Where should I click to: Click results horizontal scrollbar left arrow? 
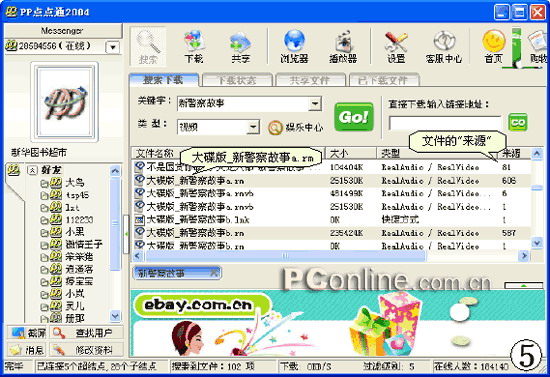coord(138,256)
